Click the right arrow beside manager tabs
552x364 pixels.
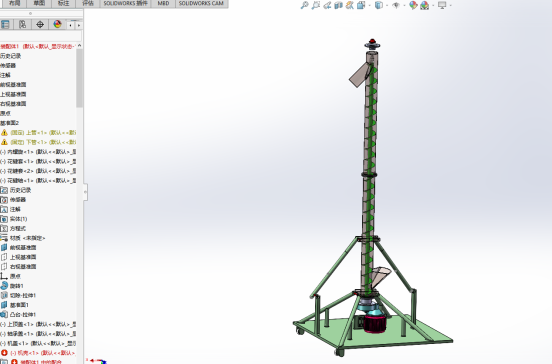(x=79, y=25)
